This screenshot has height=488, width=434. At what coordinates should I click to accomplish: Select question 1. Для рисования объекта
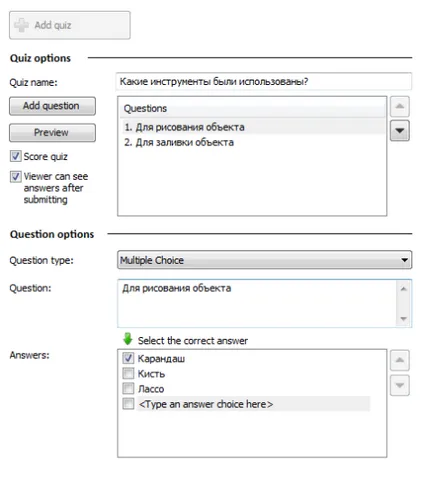coord(252,127)
